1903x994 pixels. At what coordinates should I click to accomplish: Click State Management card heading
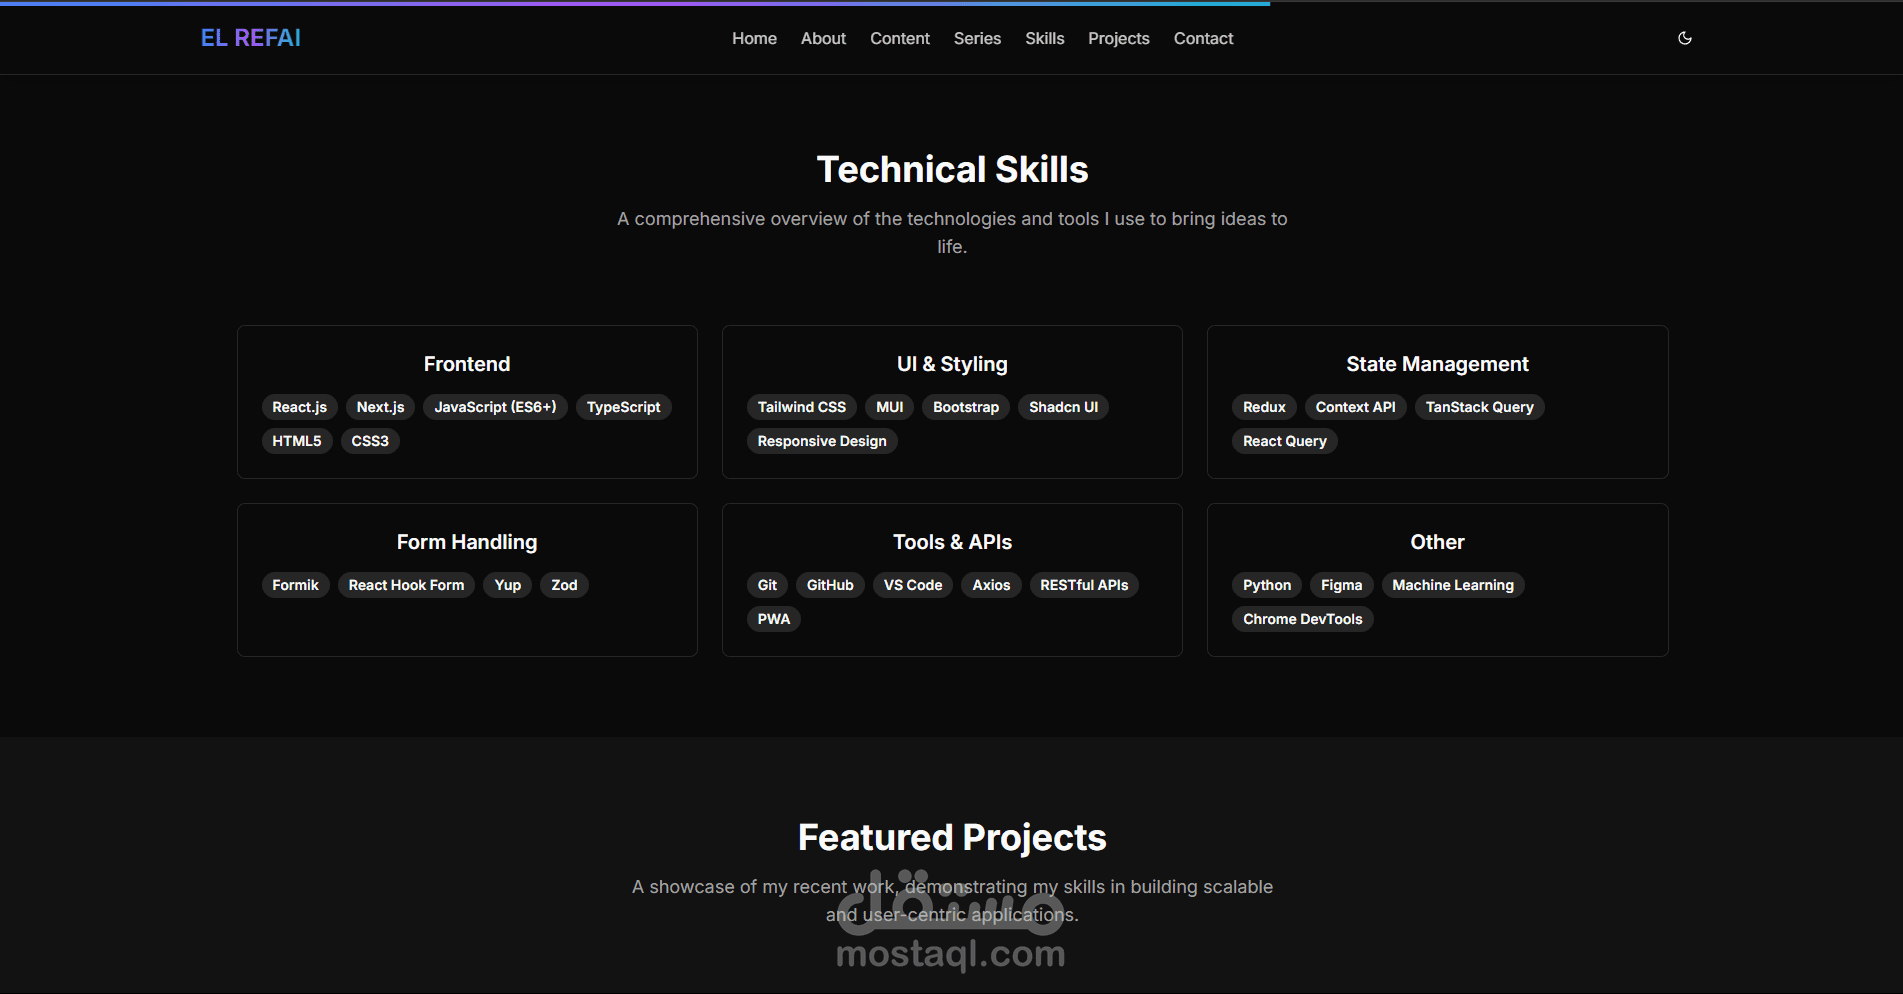tap(1437, 364)
